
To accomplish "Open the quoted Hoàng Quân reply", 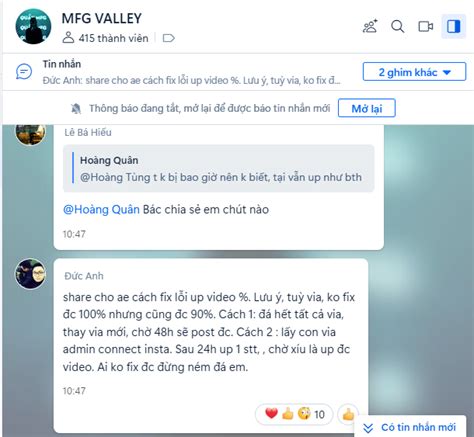I will pyautogui.click(x=219, y=169).
